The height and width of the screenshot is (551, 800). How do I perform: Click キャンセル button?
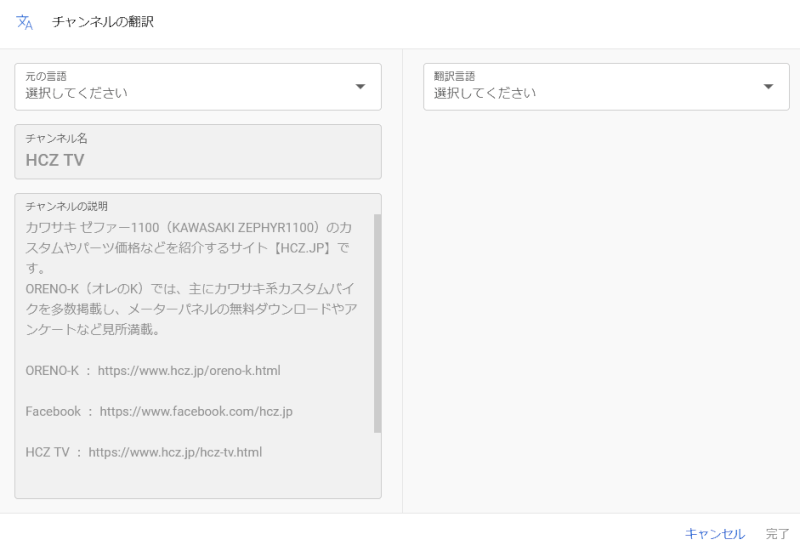pyautogui.click(x=714, y=534)
